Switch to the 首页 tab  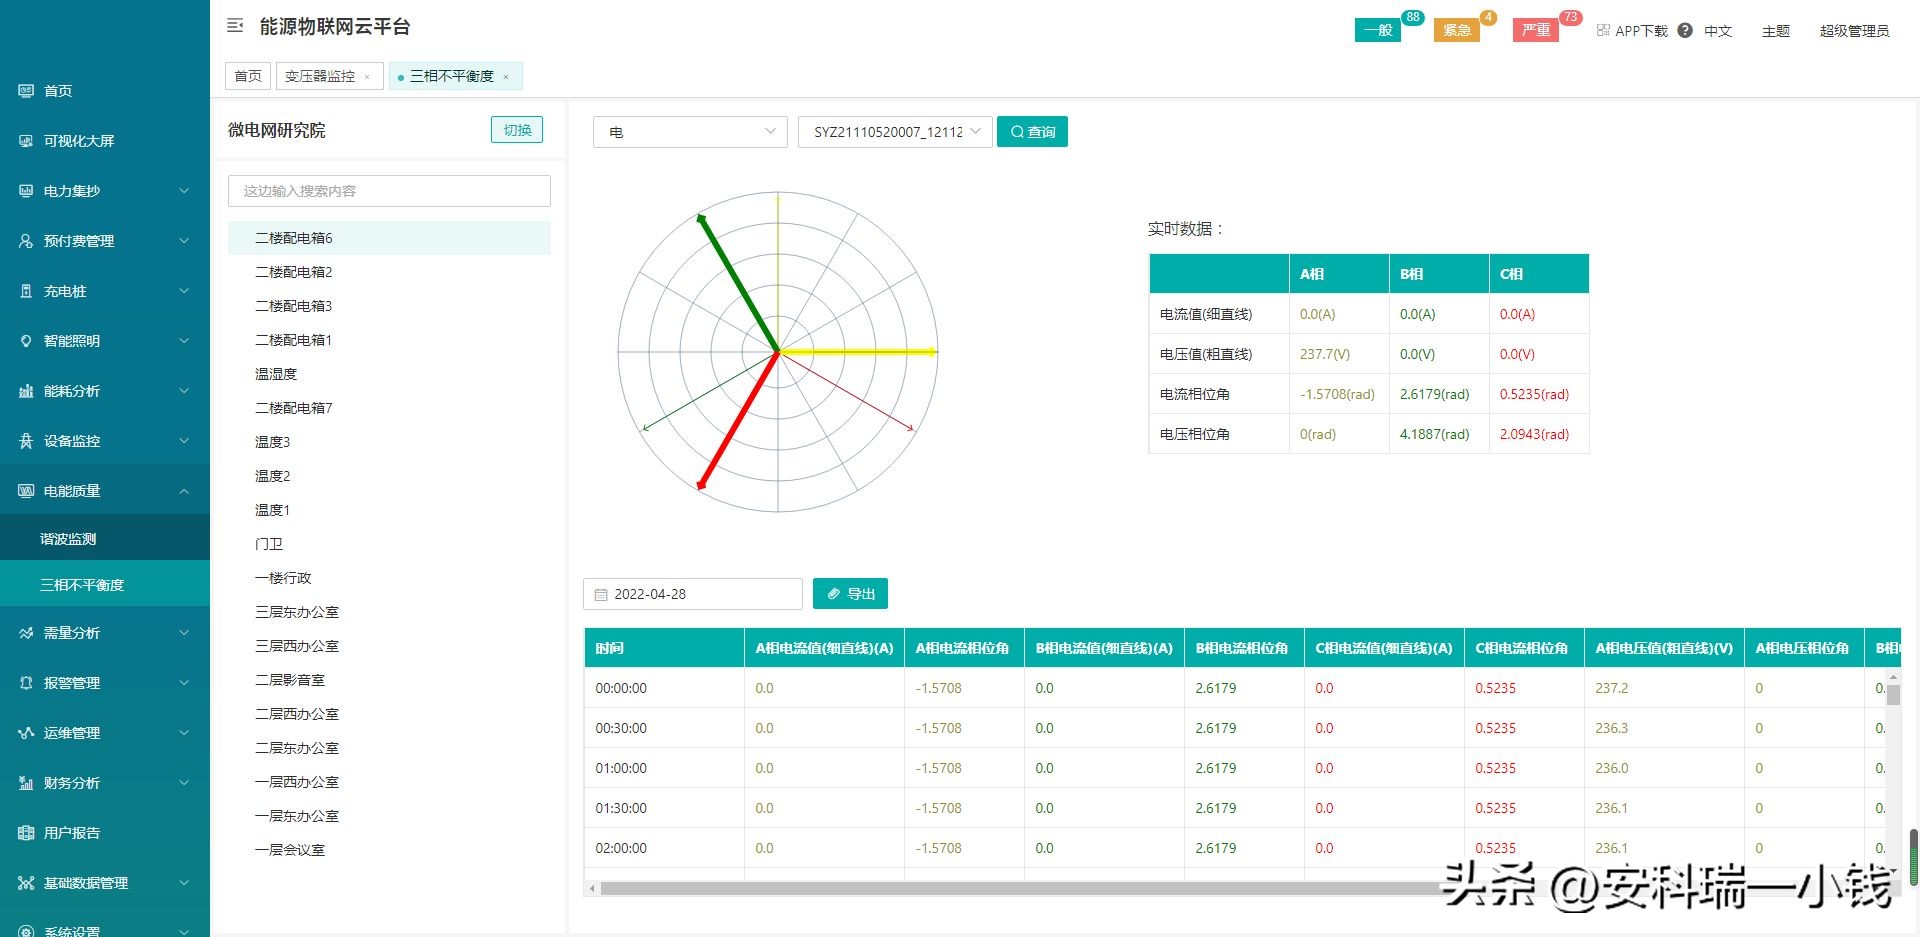[x=248, y=76]
